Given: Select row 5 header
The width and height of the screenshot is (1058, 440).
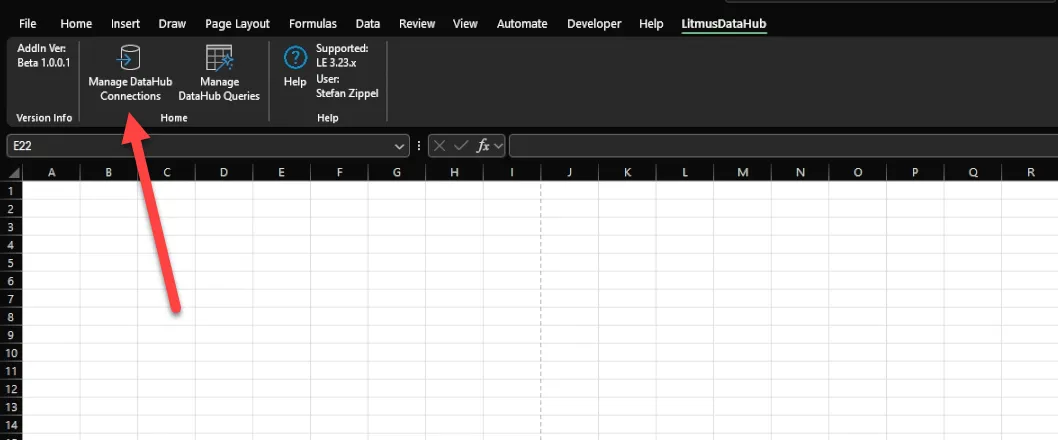Looking at the screenshot, I should (x=11, y=263).
